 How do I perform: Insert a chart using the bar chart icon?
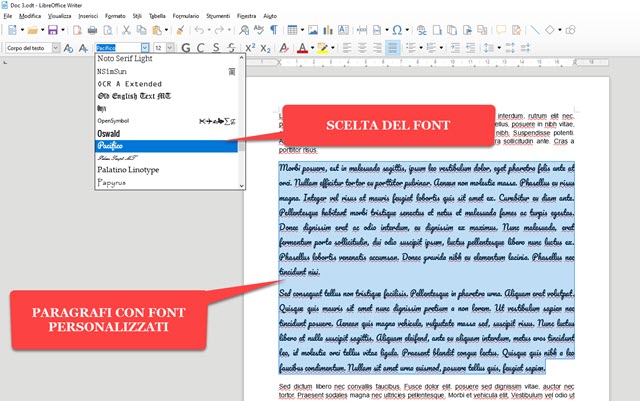328,30
